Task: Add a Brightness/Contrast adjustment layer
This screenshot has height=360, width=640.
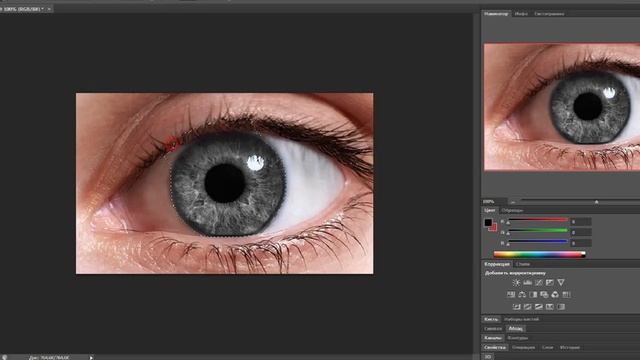Action: click(516, 282)
